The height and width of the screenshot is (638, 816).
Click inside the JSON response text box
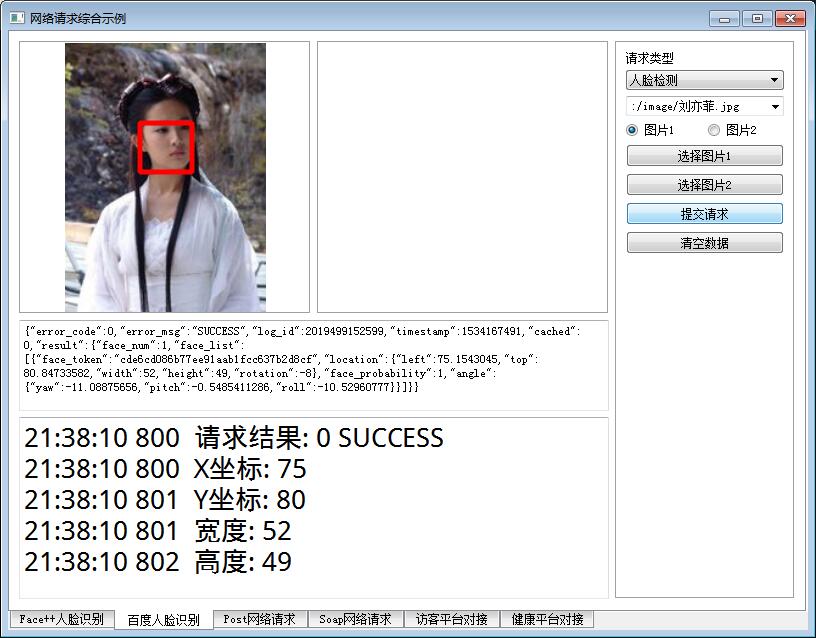coord(314,365)
